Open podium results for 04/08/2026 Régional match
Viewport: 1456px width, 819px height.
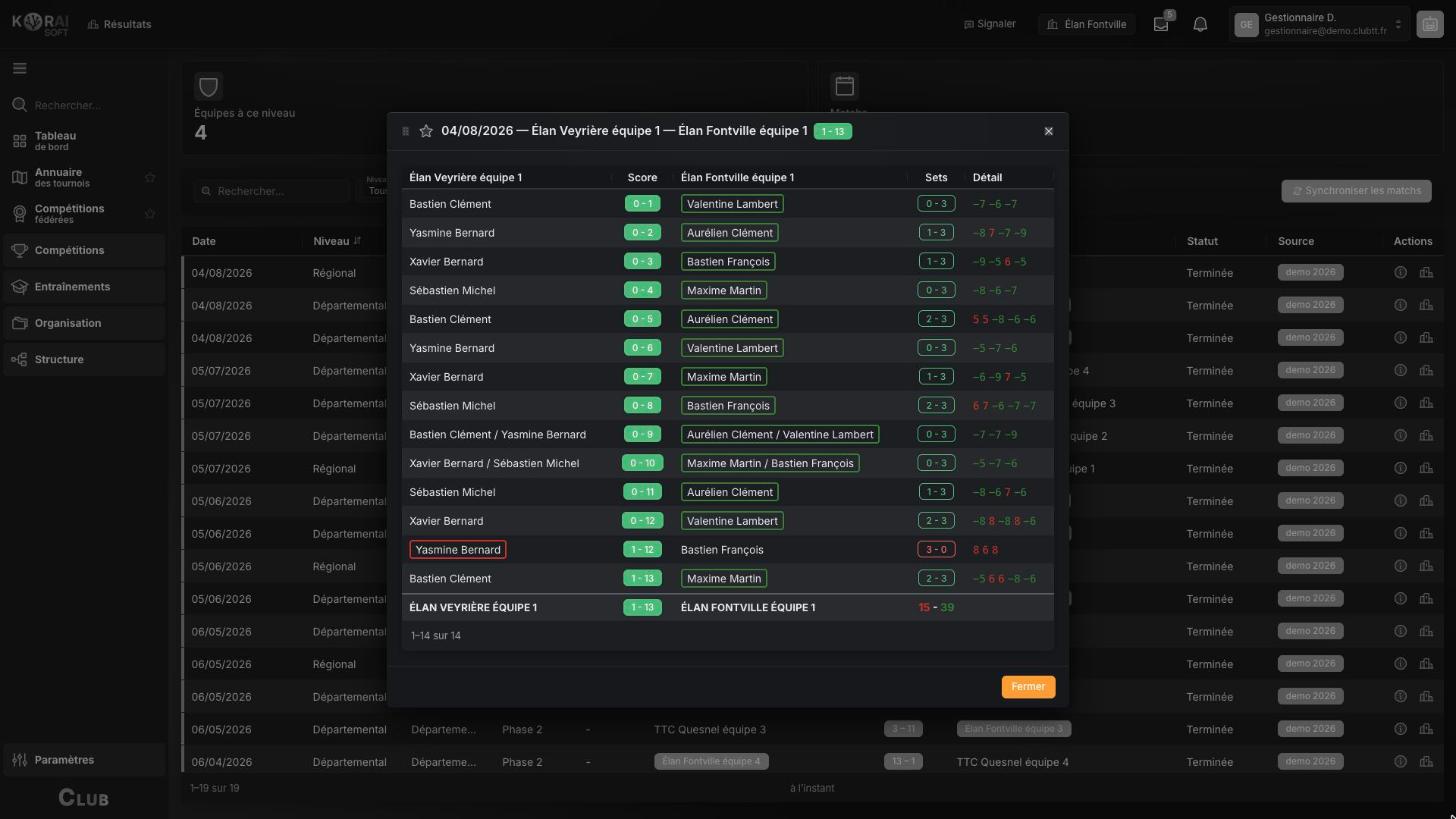(1425, 273)
